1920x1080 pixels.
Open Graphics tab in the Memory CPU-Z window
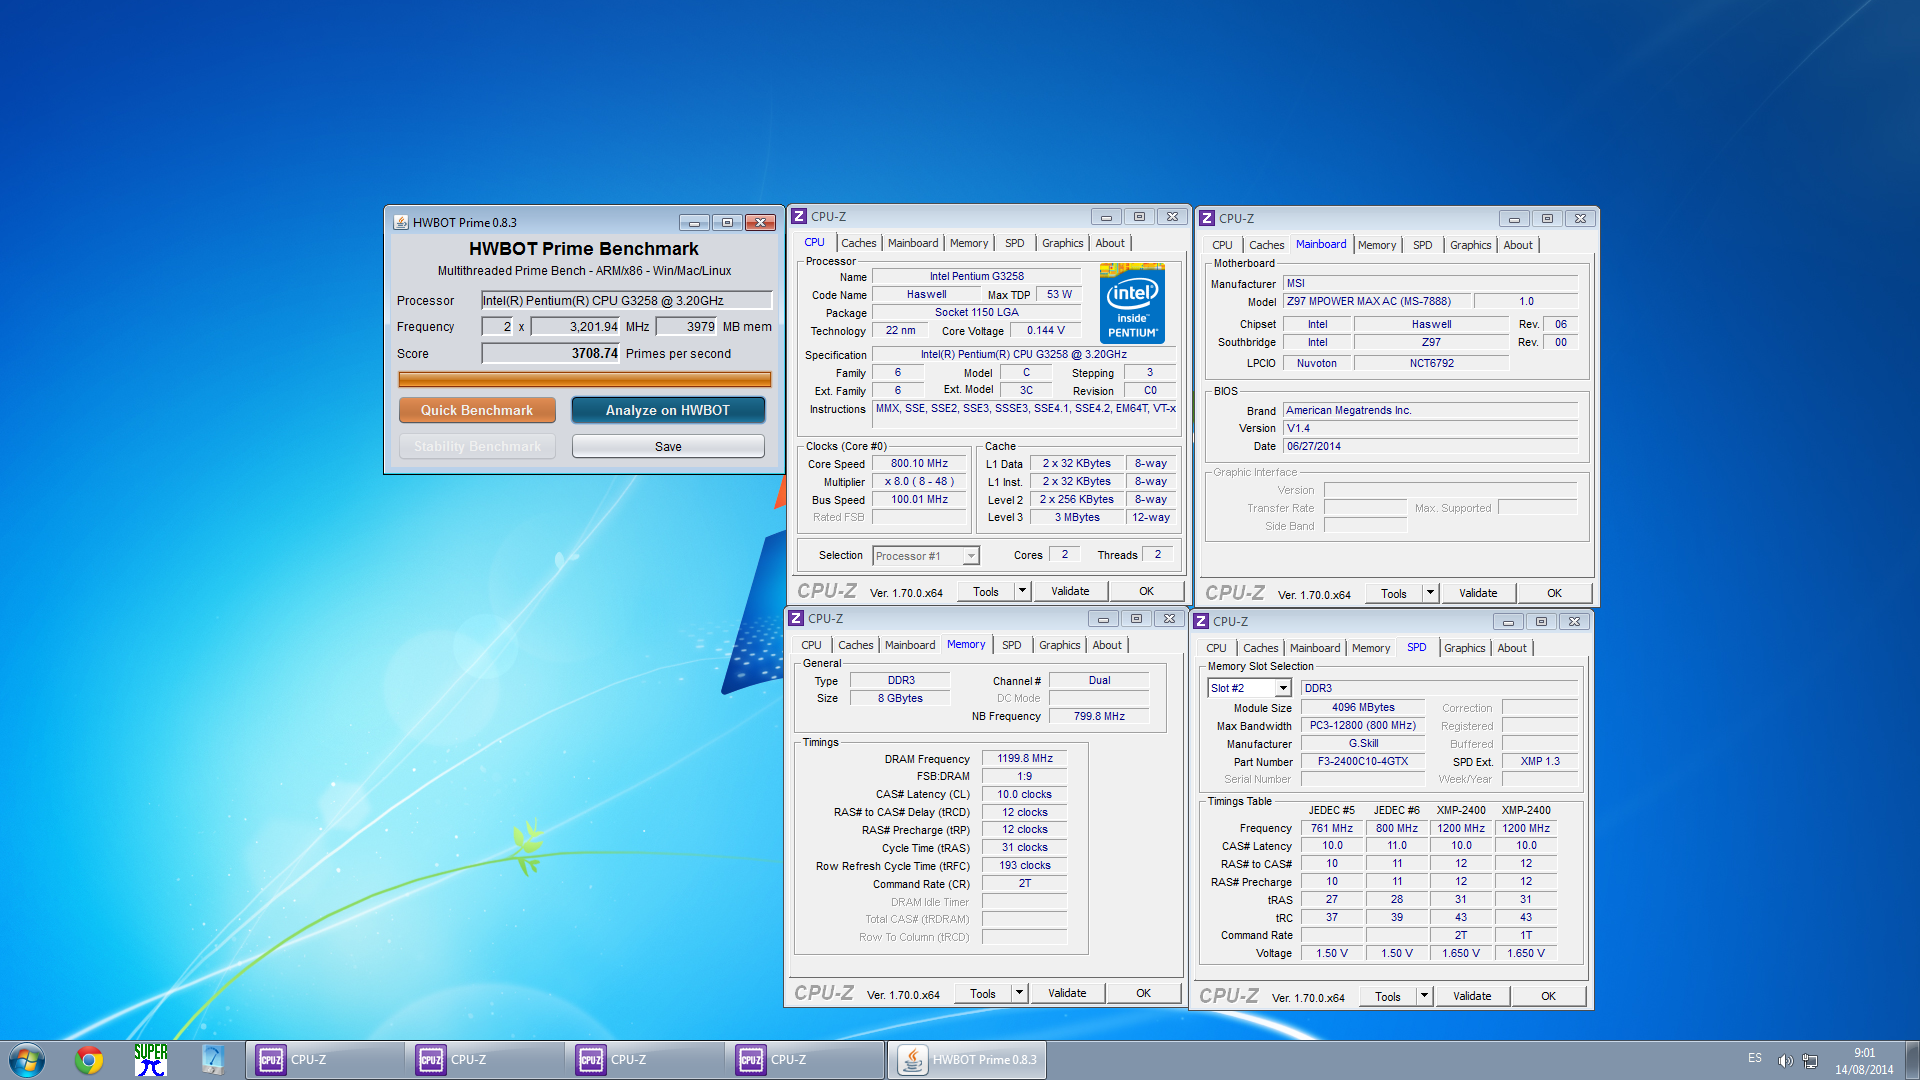coord(1059,645)
